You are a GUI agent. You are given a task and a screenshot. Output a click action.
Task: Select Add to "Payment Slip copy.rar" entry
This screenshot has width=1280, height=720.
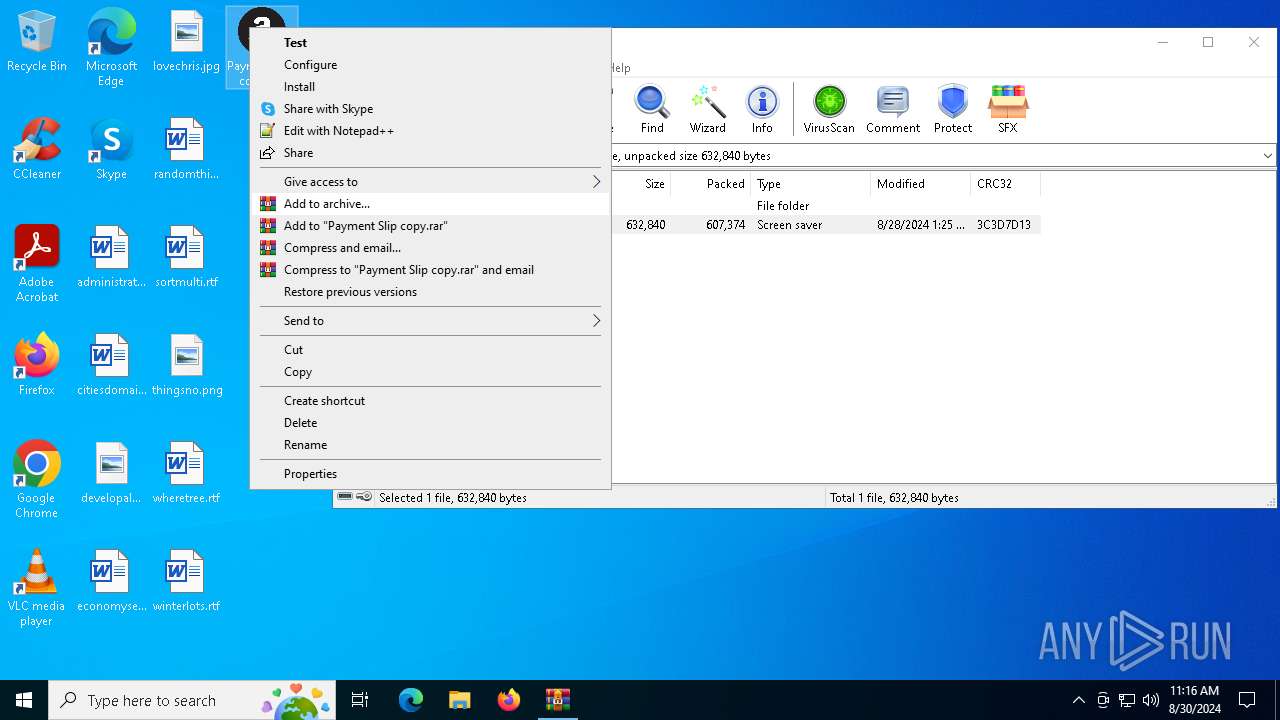pyautogui.click(x=430, y=226)
